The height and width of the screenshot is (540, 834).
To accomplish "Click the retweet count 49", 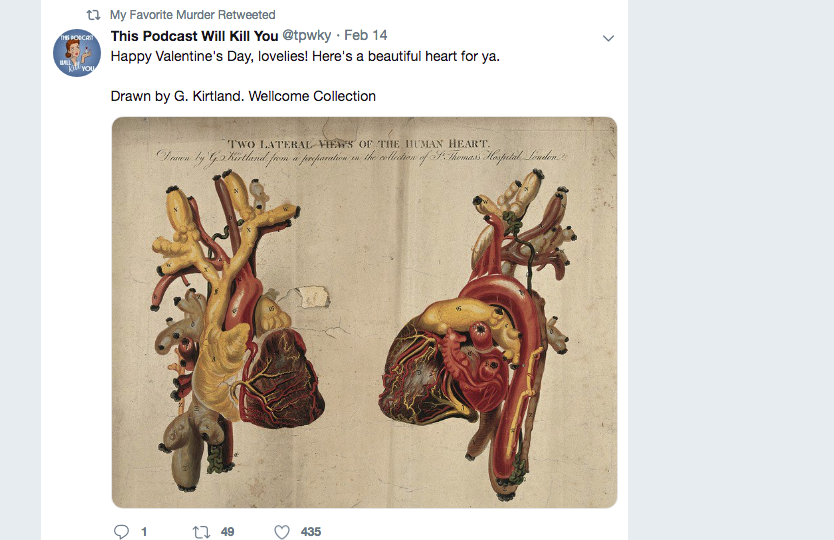I will [227, 532].
